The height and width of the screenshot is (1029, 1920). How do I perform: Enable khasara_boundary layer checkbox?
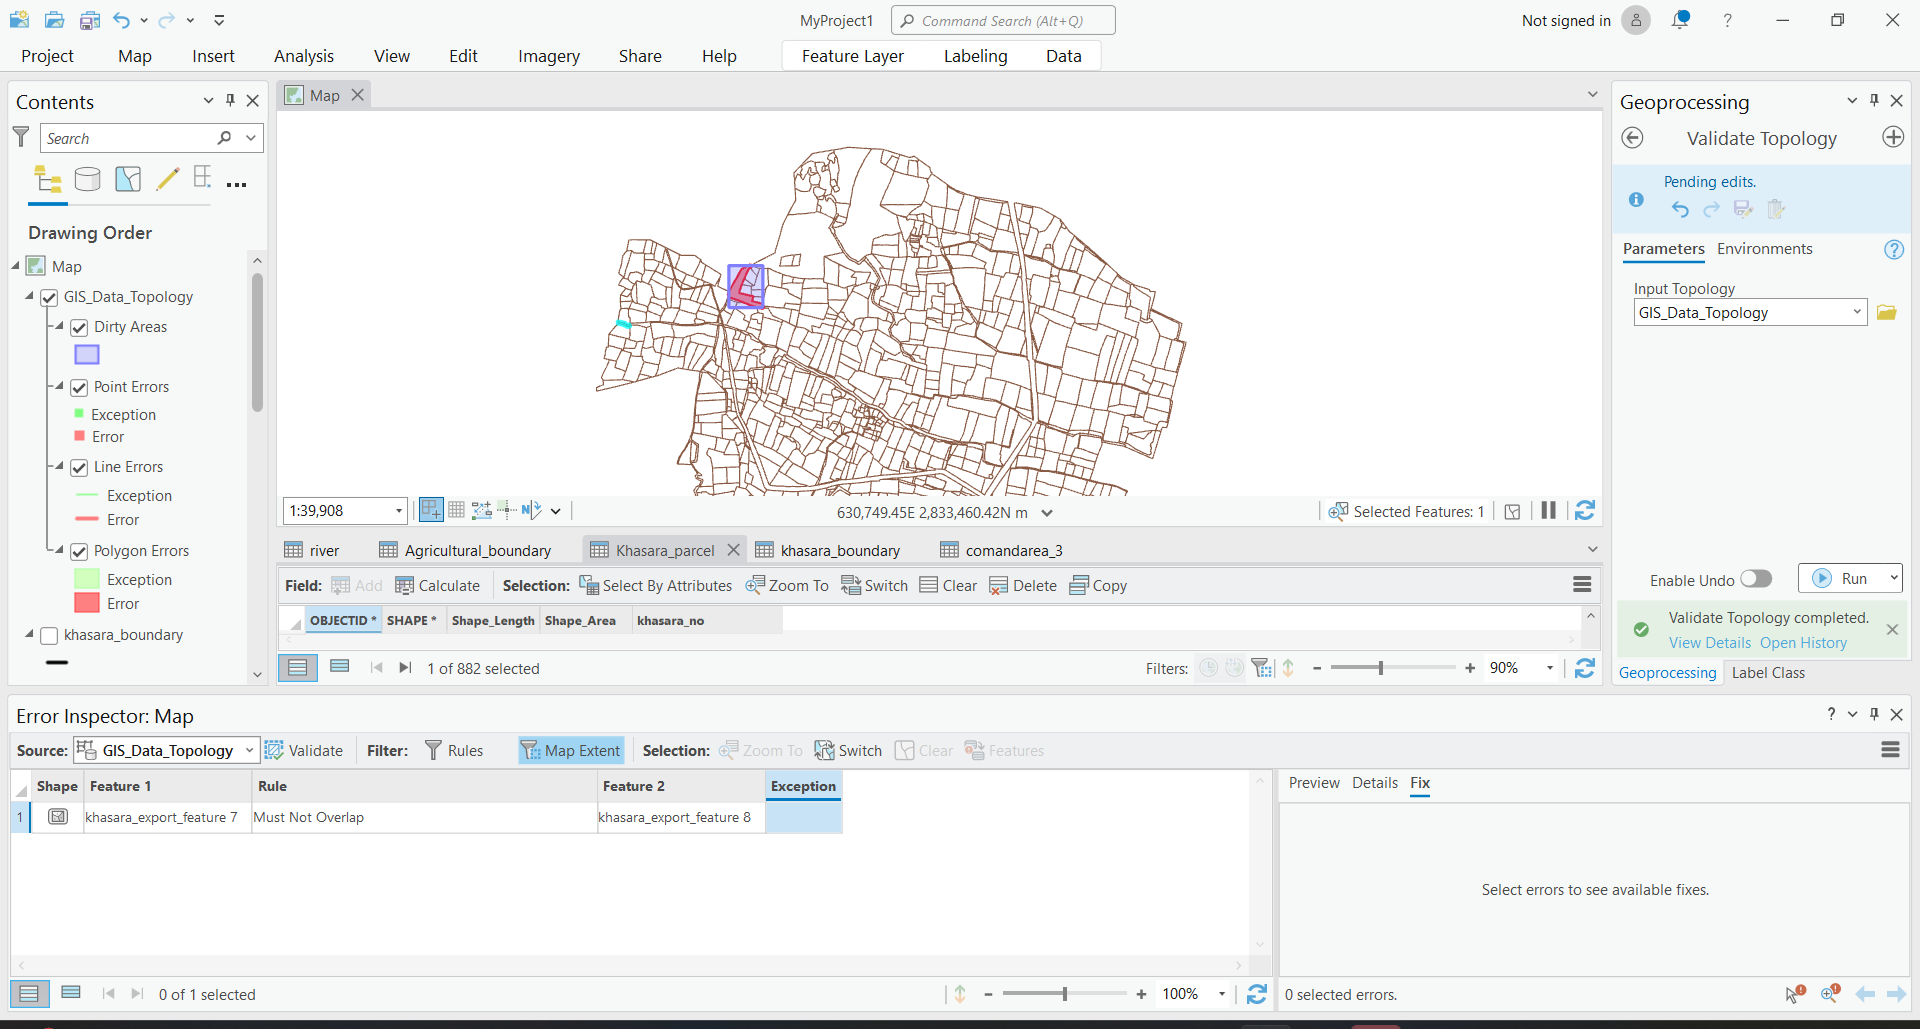click(49, 635)
